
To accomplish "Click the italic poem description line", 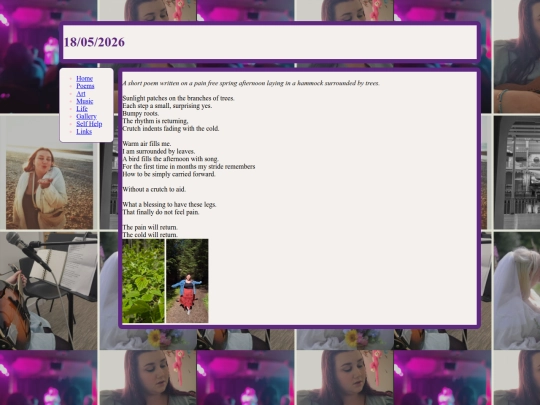I will click(251, 83).
